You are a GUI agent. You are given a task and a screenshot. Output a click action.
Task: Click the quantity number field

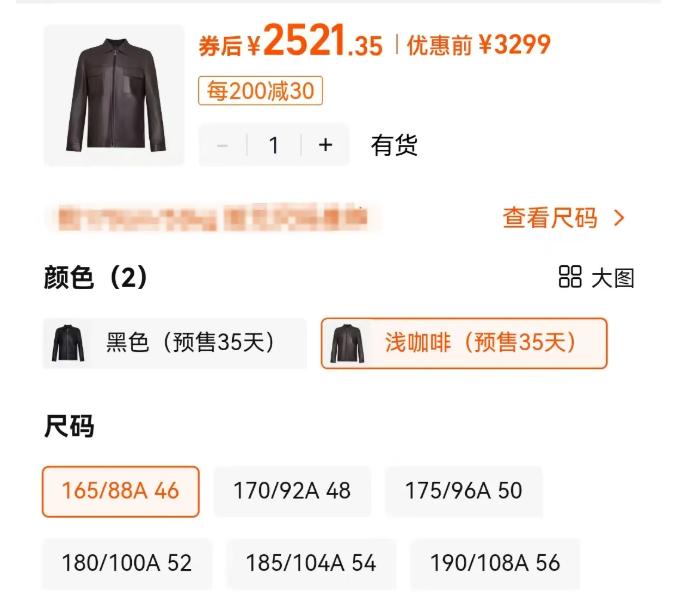(274, 145)
